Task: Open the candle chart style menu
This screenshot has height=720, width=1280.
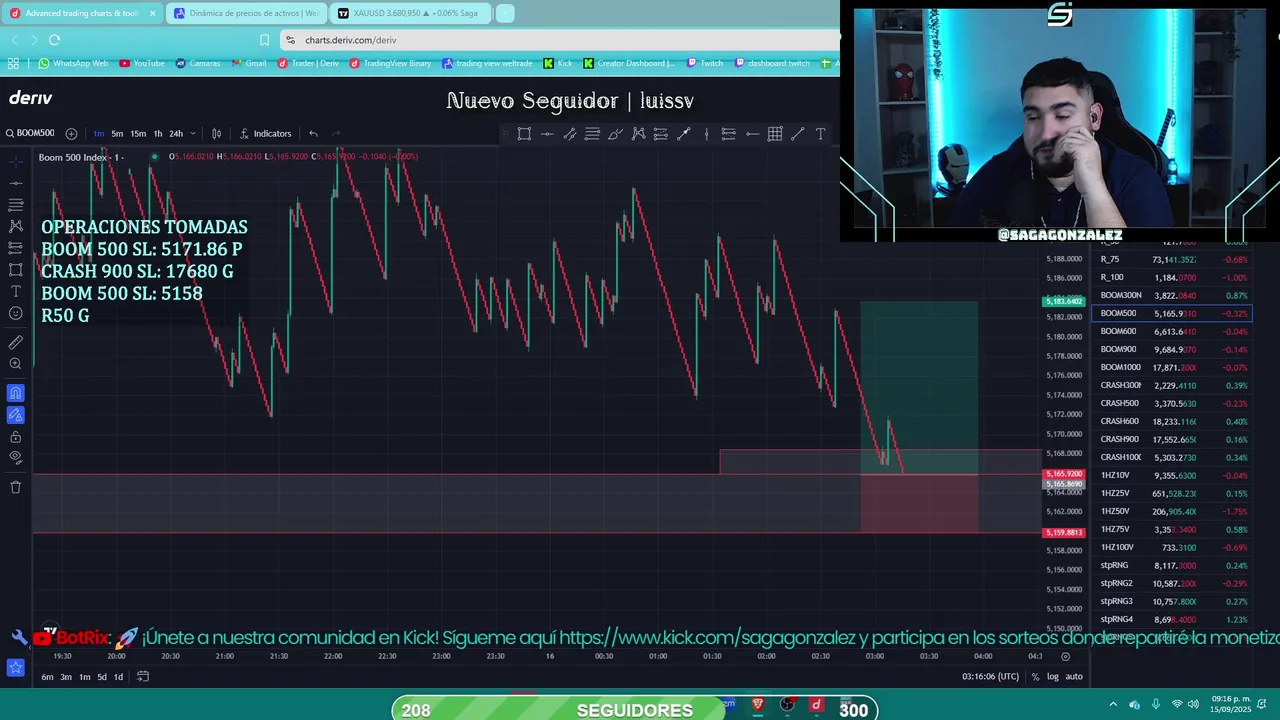Action: (x=216, y=134)
